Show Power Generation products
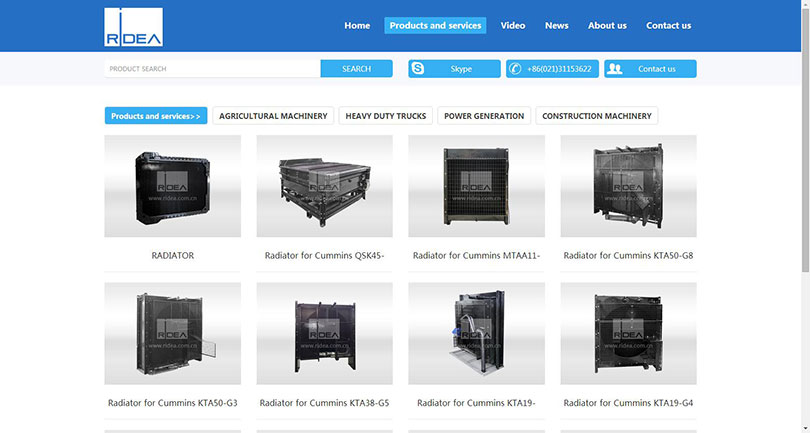 click(484, 116)
